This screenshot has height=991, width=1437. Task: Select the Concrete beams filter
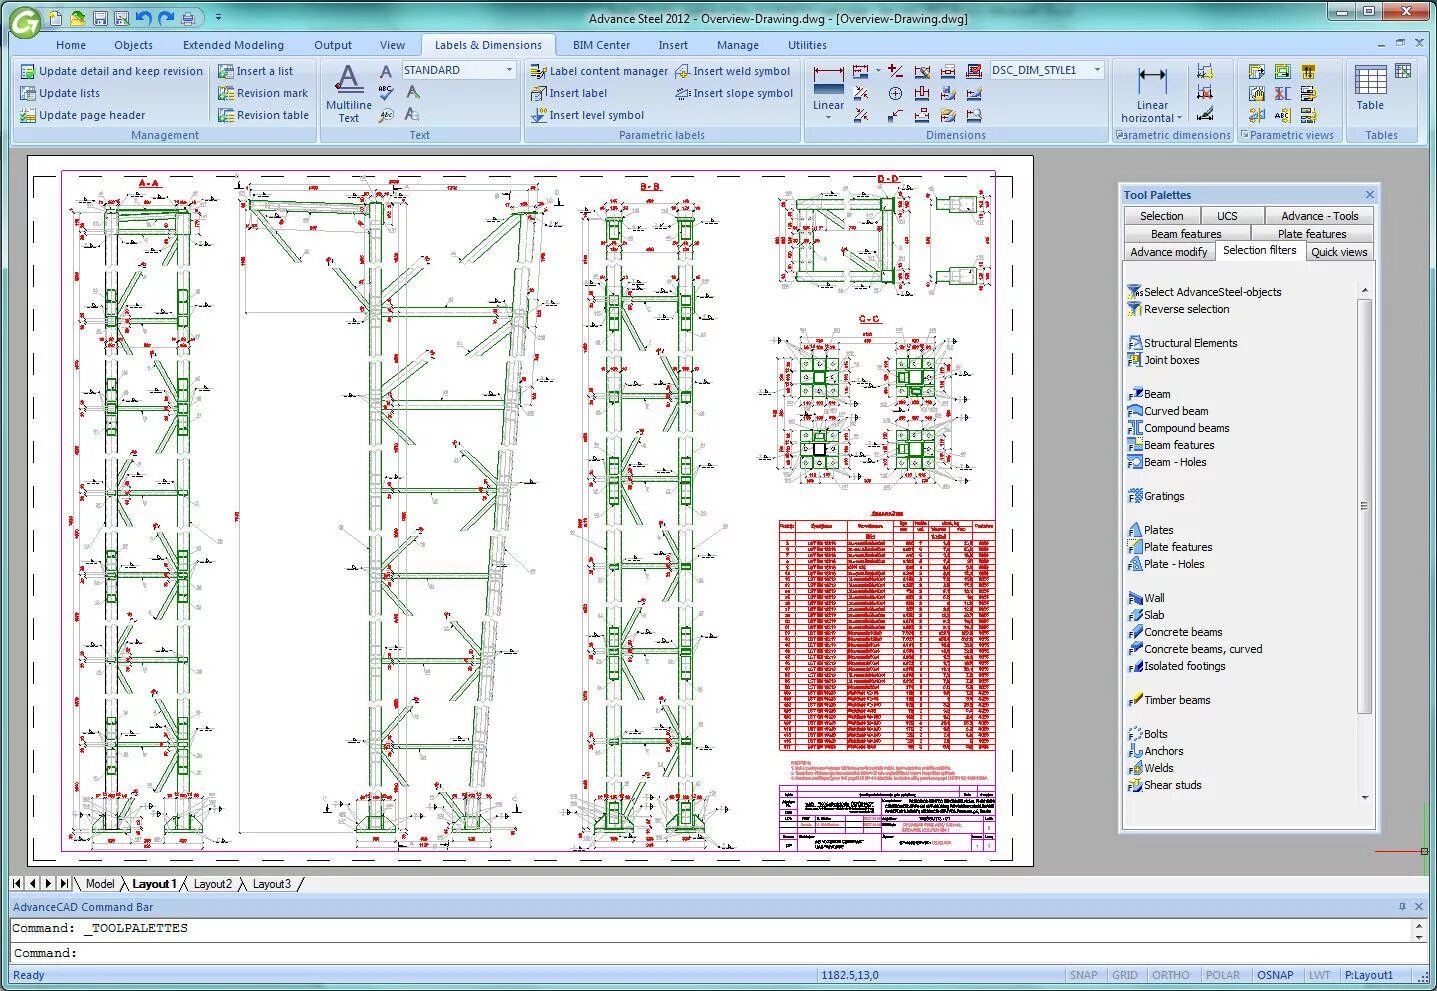tap(1175, 632)
